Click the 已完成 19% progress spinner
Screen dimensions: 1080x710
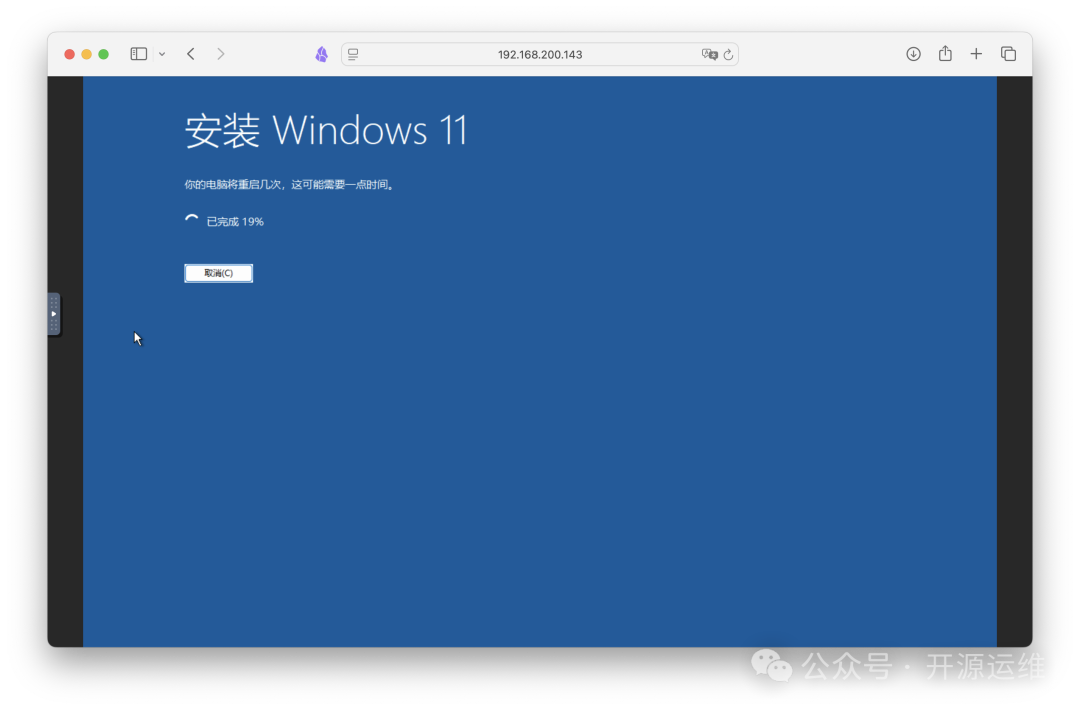[x=223, y=221]
